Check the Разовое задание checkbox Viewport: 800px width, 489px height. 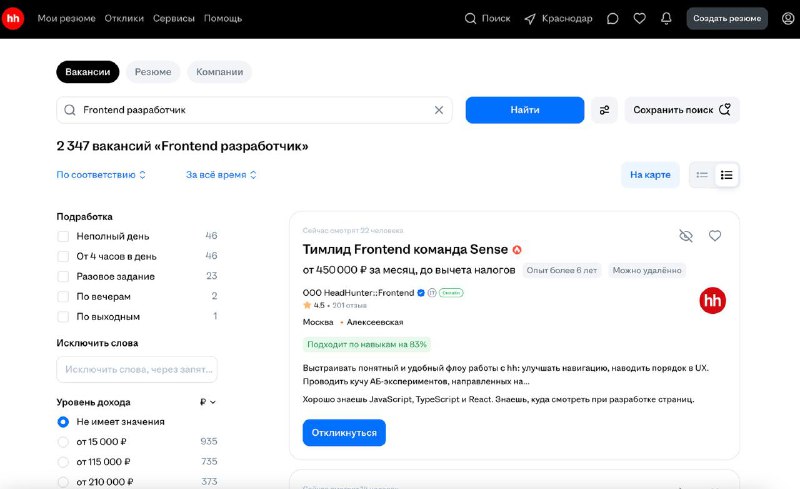63,277
